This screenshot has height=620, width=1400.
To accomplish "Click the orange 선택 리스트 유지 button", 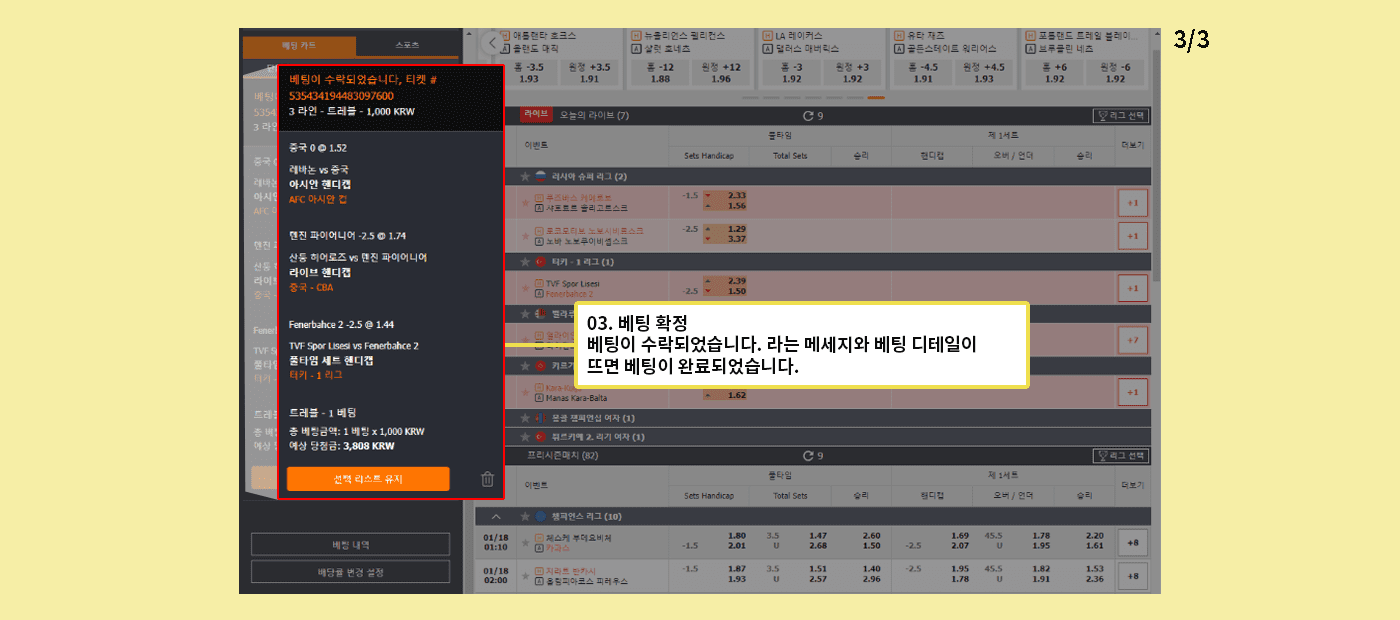I will pos(368,479).
